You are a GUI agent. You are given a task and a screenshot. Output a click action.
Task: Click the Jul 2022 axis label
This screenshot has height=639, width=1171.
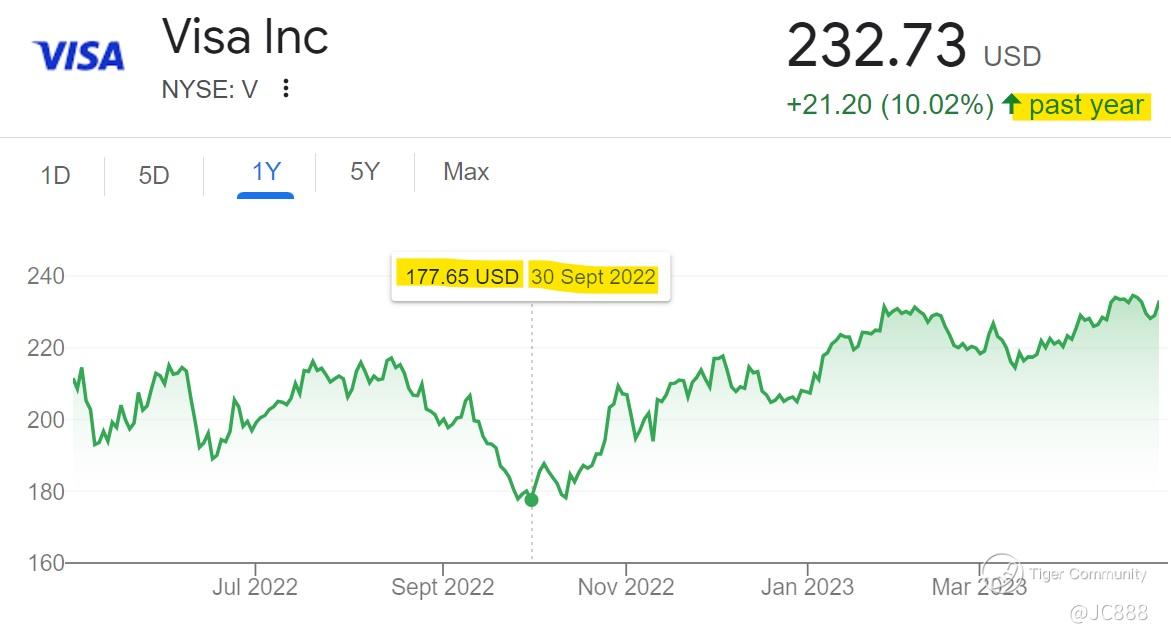click(254, 587)
